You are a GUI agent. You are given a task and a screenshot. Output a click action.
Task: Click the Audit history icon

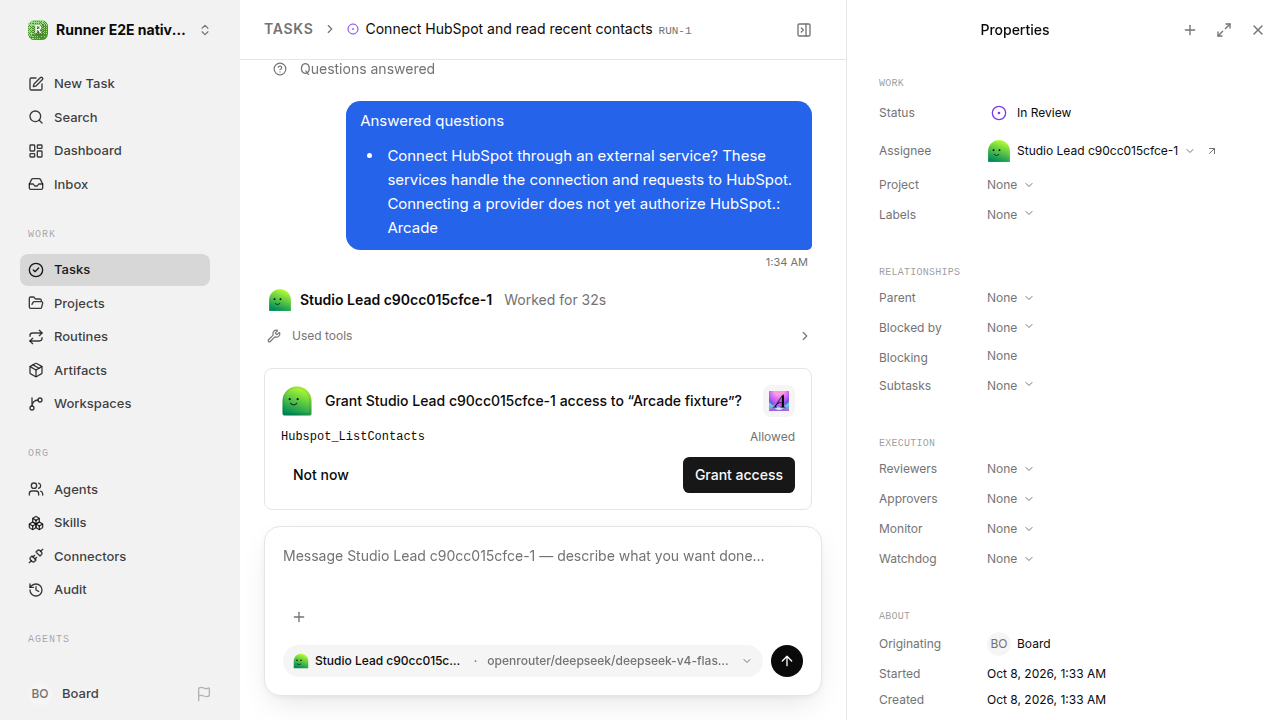(x=36, y=590)
